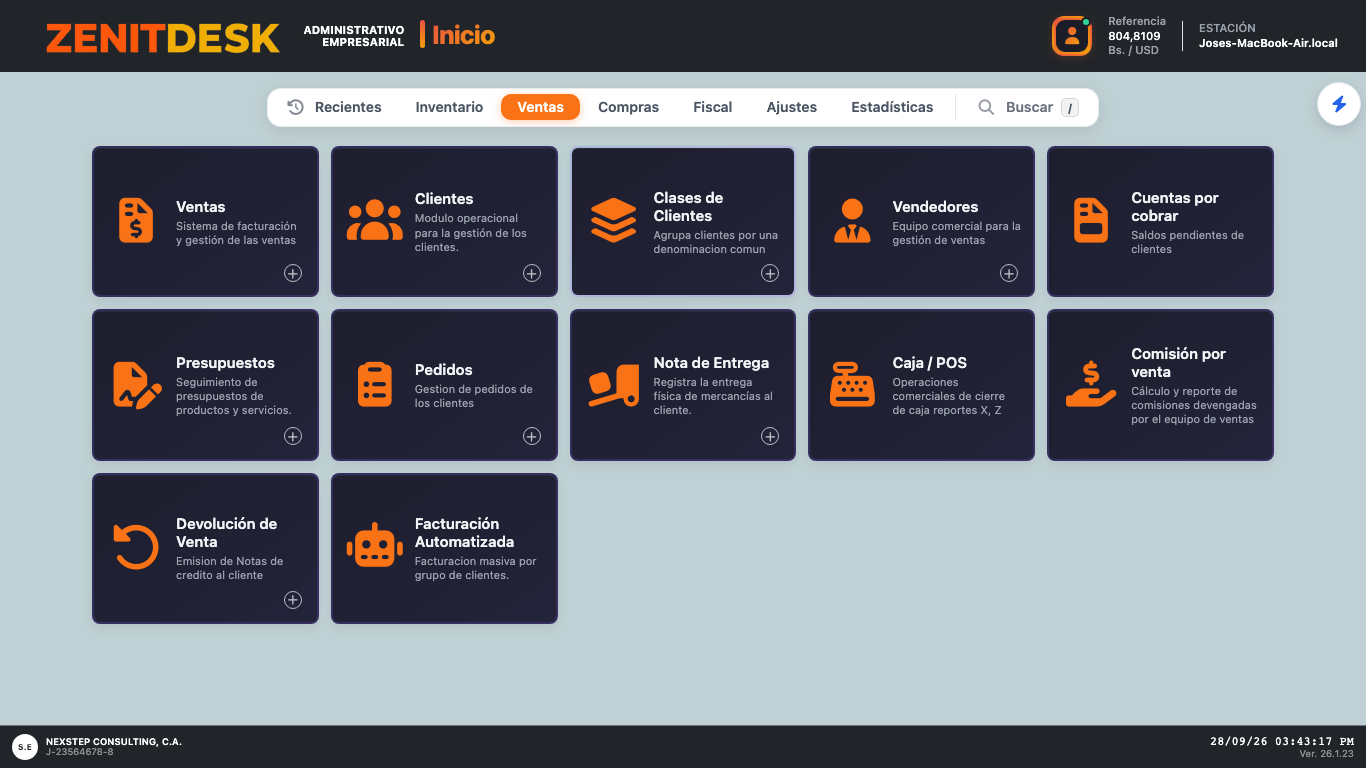The height and width of the screenshot is (768, 1366).
Task: Expand the plus icon on Ventas card
Action: click(293, 273)
